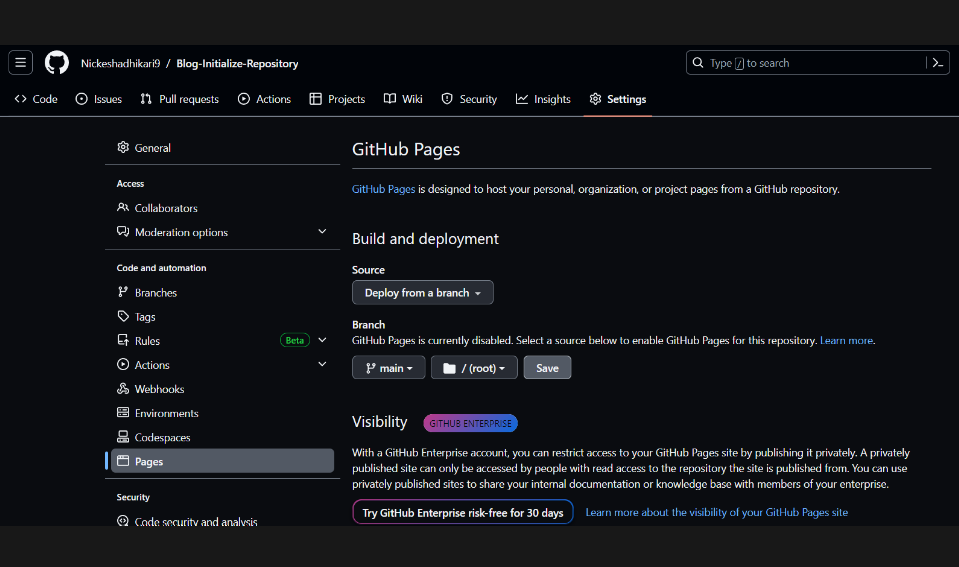The image size is (959, 567).
Task: View the Insights tab
Action: [x=543, y=99]
